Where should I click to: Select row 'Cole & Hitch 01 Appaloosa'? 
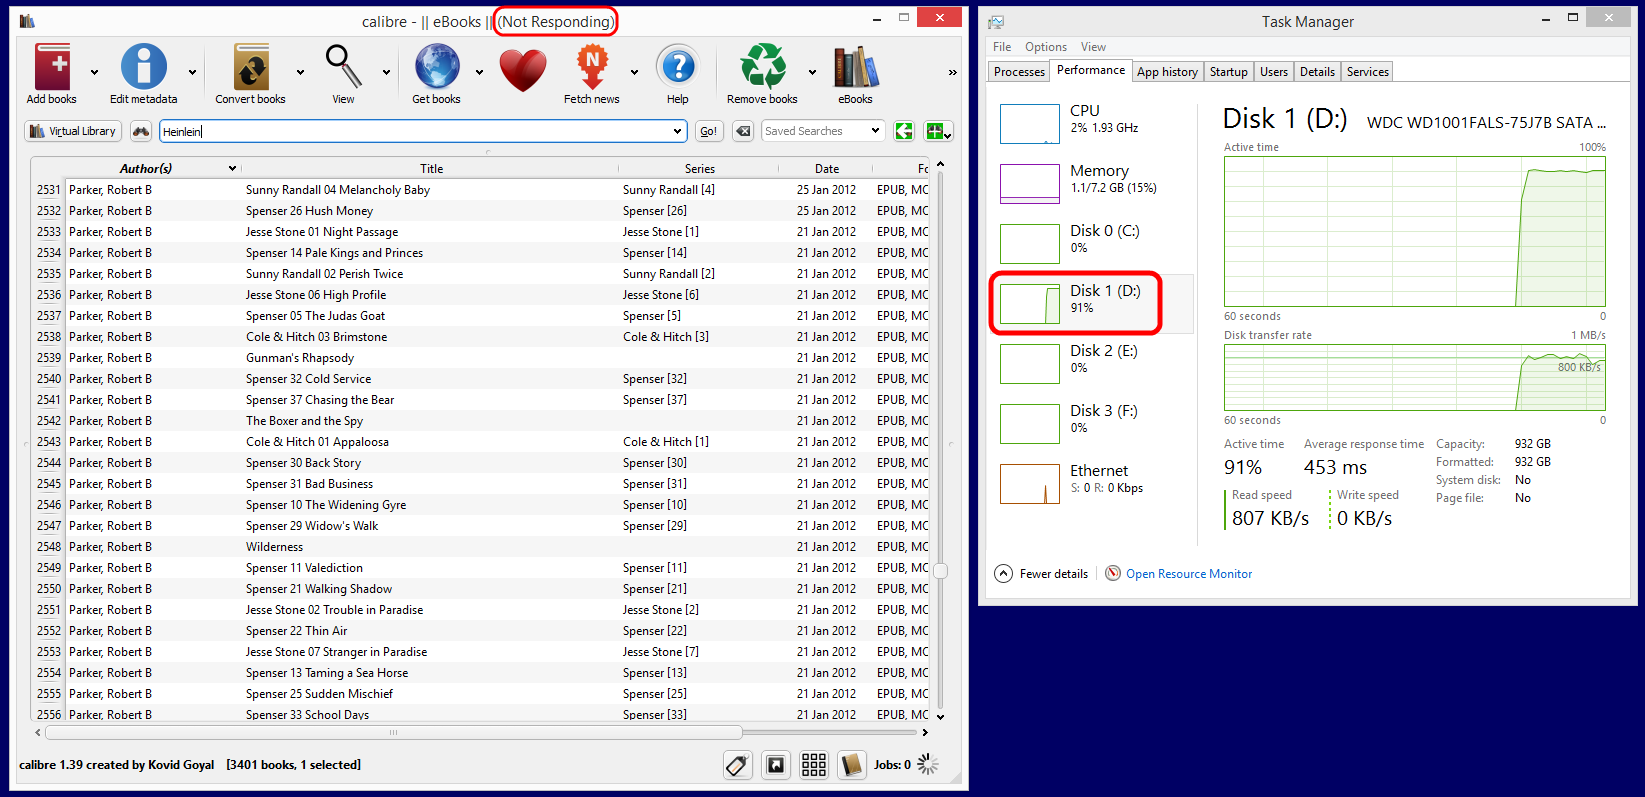(x=480, y=442)
